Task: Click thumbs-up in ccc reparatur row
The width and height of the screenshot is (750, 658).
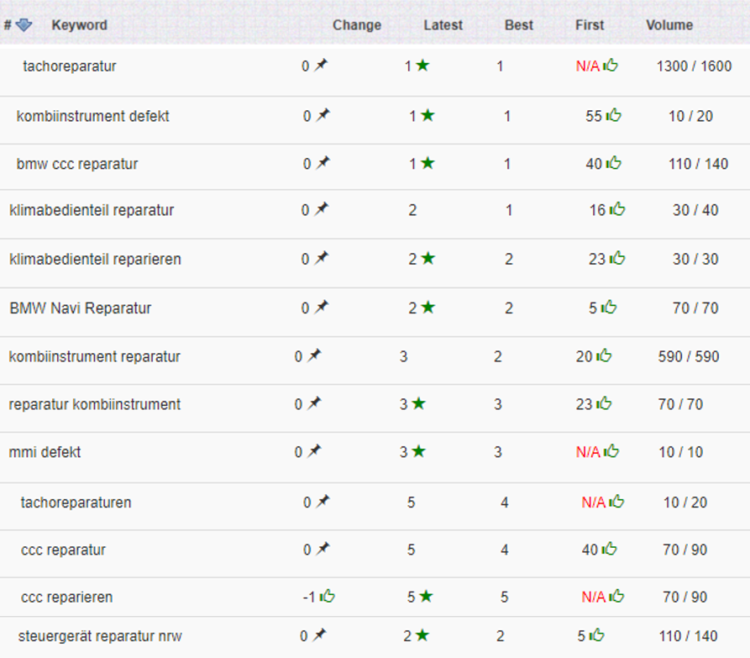Action: point(609,548)
